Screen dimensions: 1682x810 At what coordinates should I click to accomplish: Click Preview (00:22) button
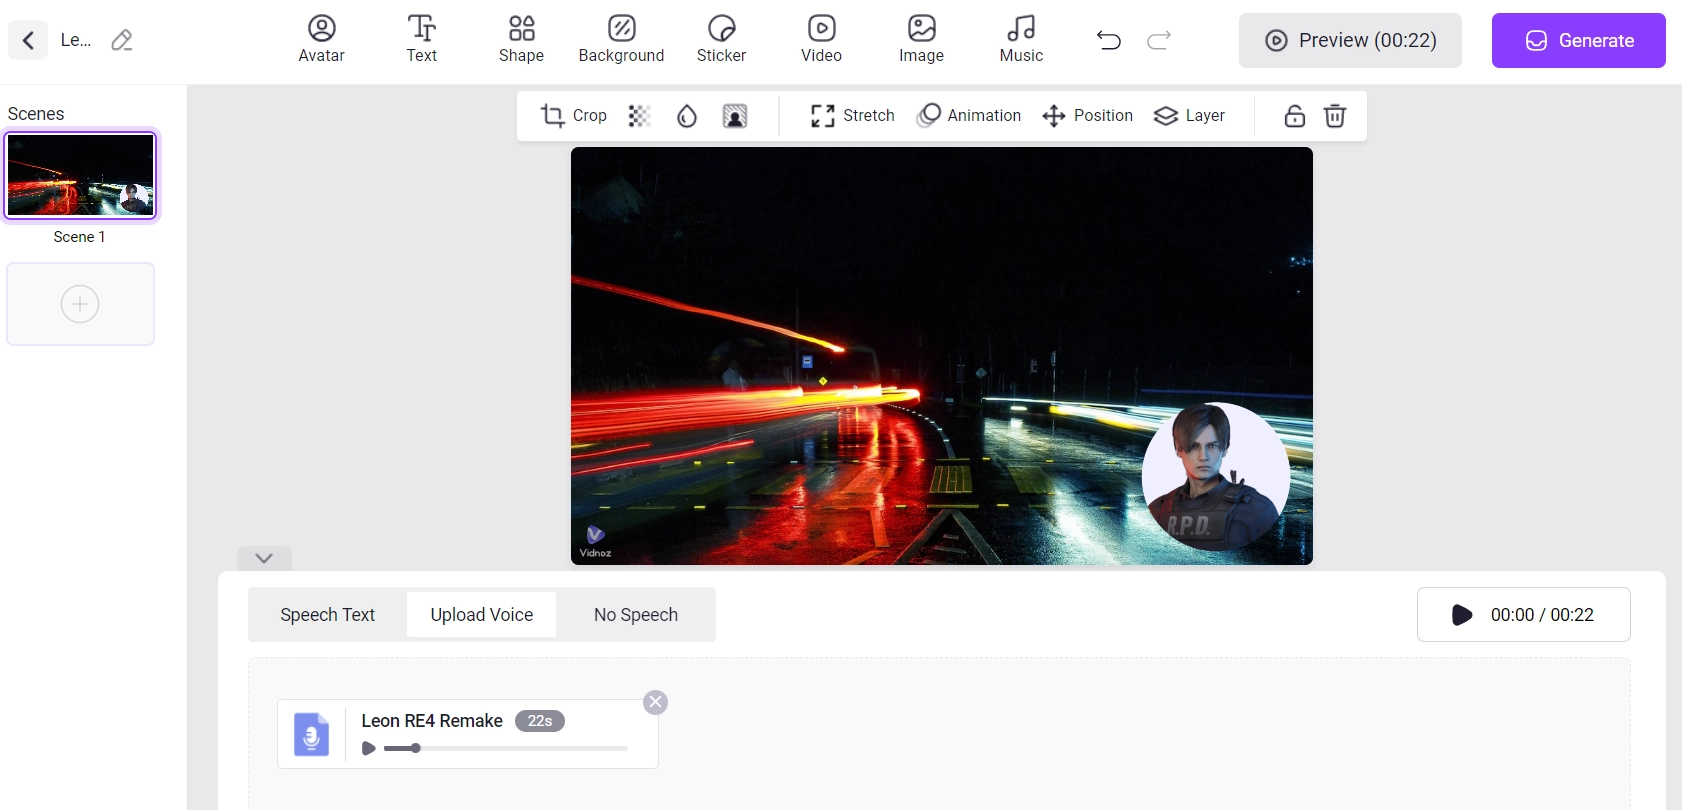1350,40
